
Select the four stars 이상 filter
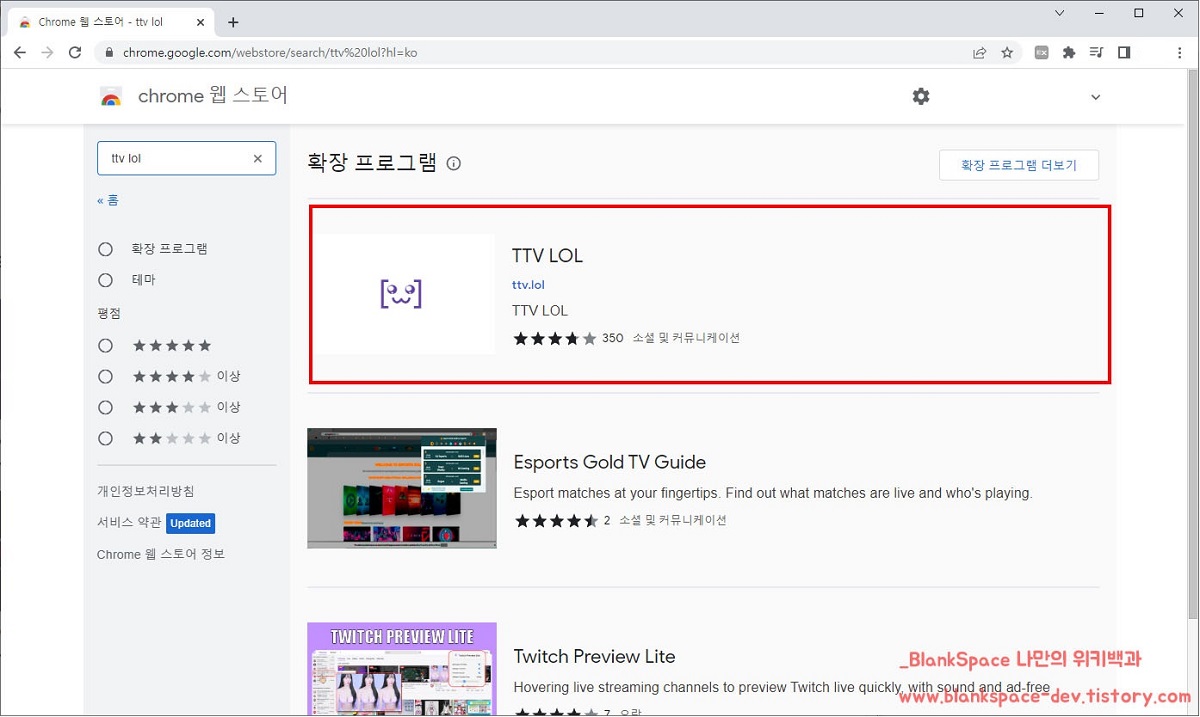[x=105, y=377]
